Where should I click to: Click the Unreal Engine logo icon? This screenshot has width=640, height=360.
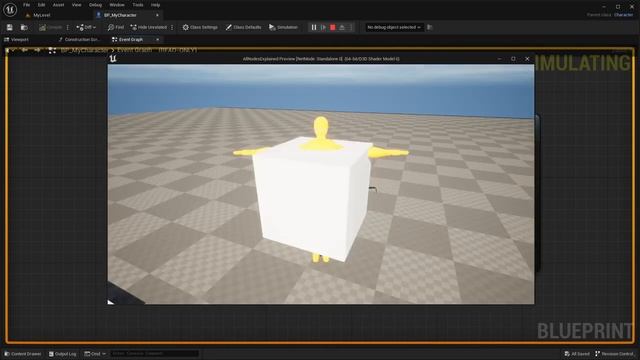tap(10, 9)
